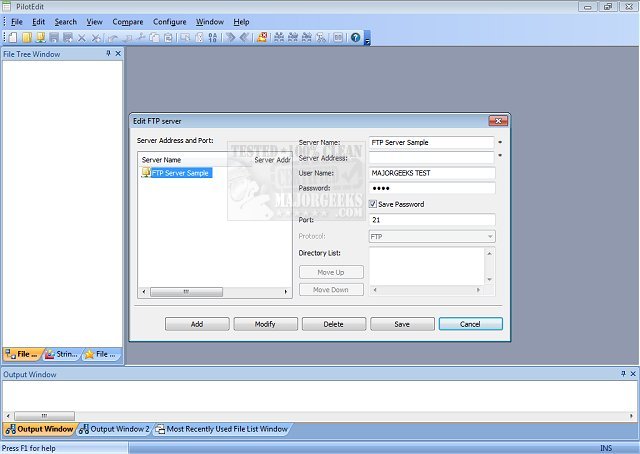Open the toolbar overflow options arrow

click(x=367, y=40)
